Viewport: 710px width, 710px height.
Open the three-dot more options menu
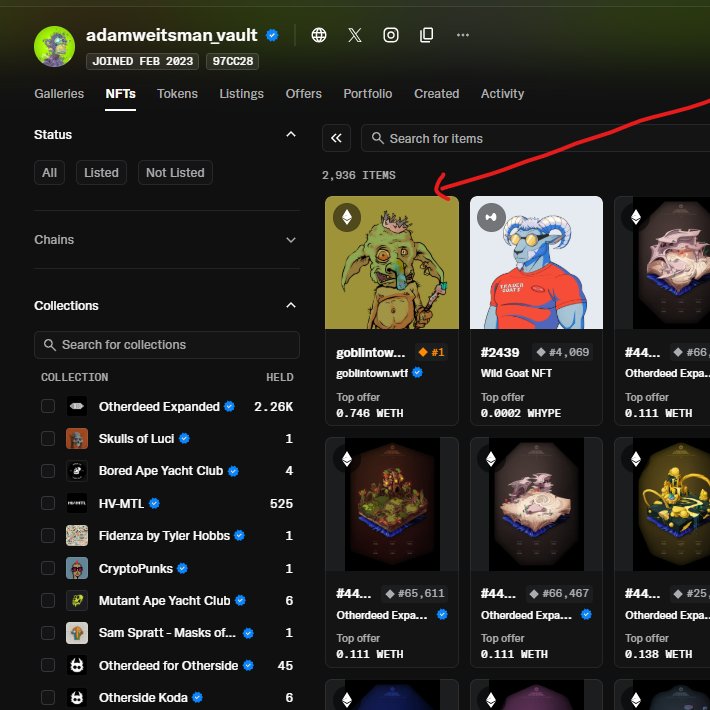463,35
